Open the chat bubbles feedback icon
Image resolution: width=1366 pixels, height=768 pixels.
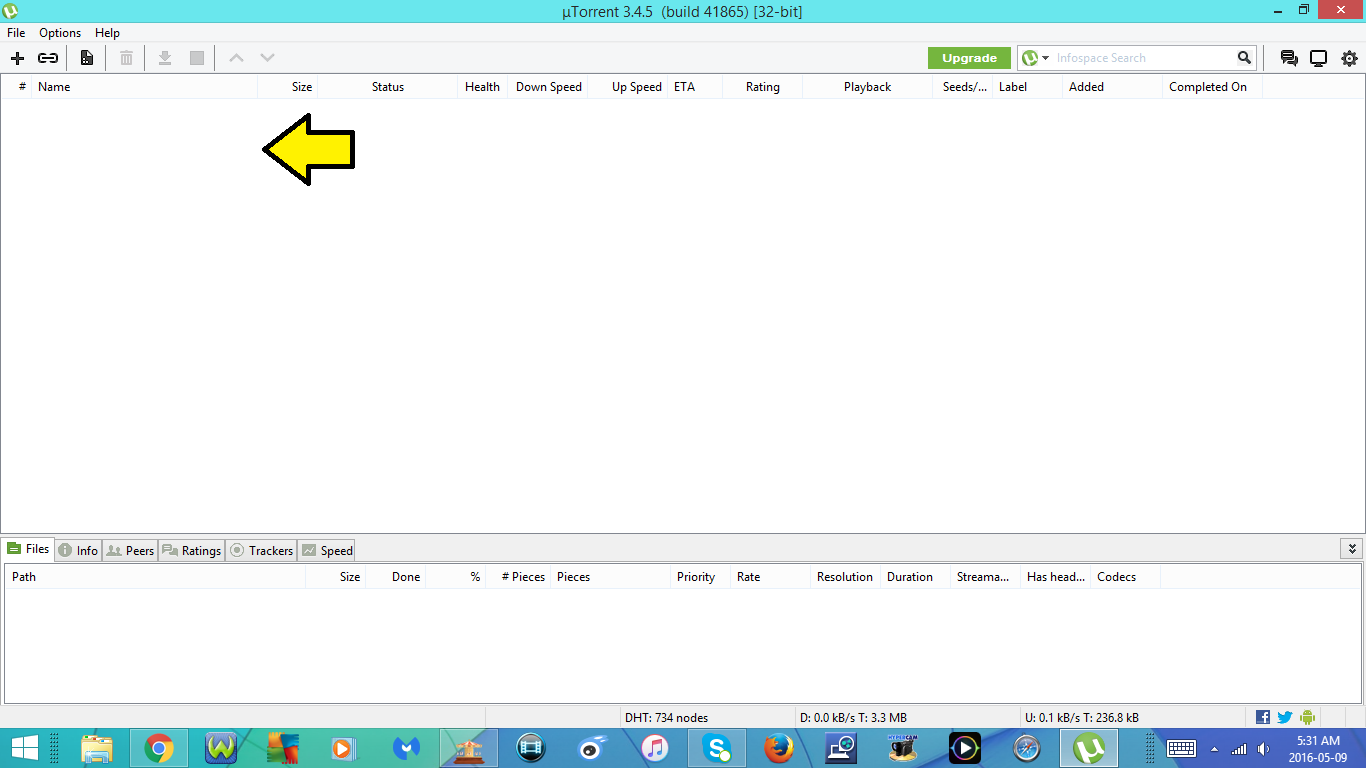[1289, 58]
